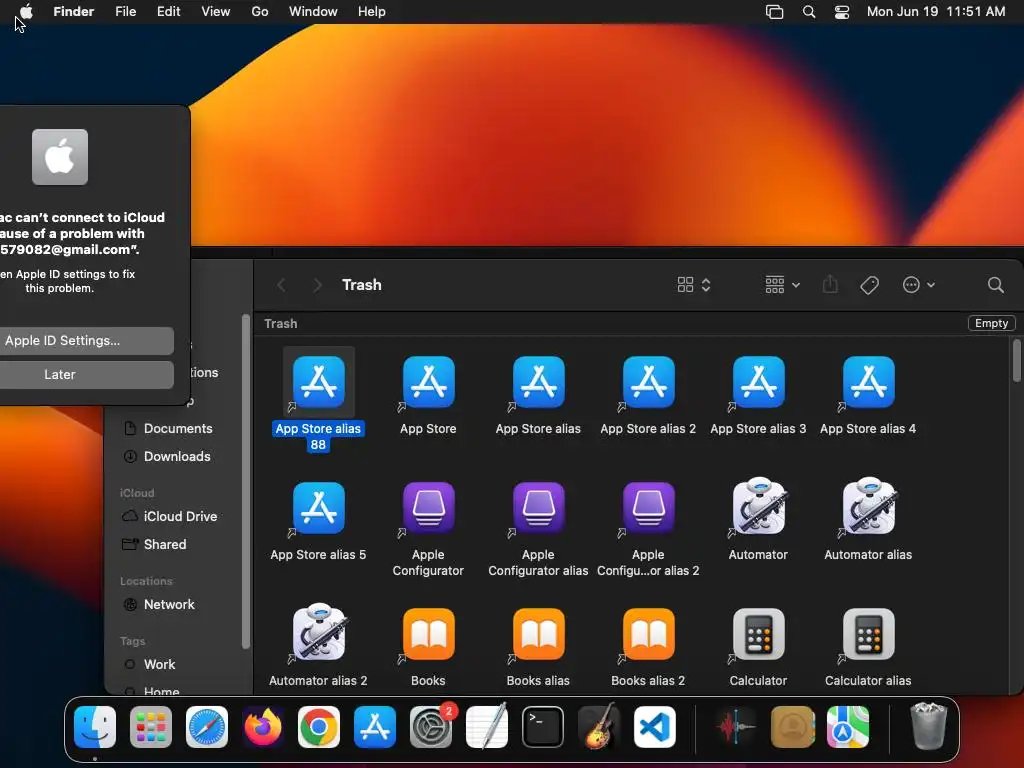Screen dimensions: 1024x768
Task: Open TextEdit from the Dock
Action: point(487,726)
